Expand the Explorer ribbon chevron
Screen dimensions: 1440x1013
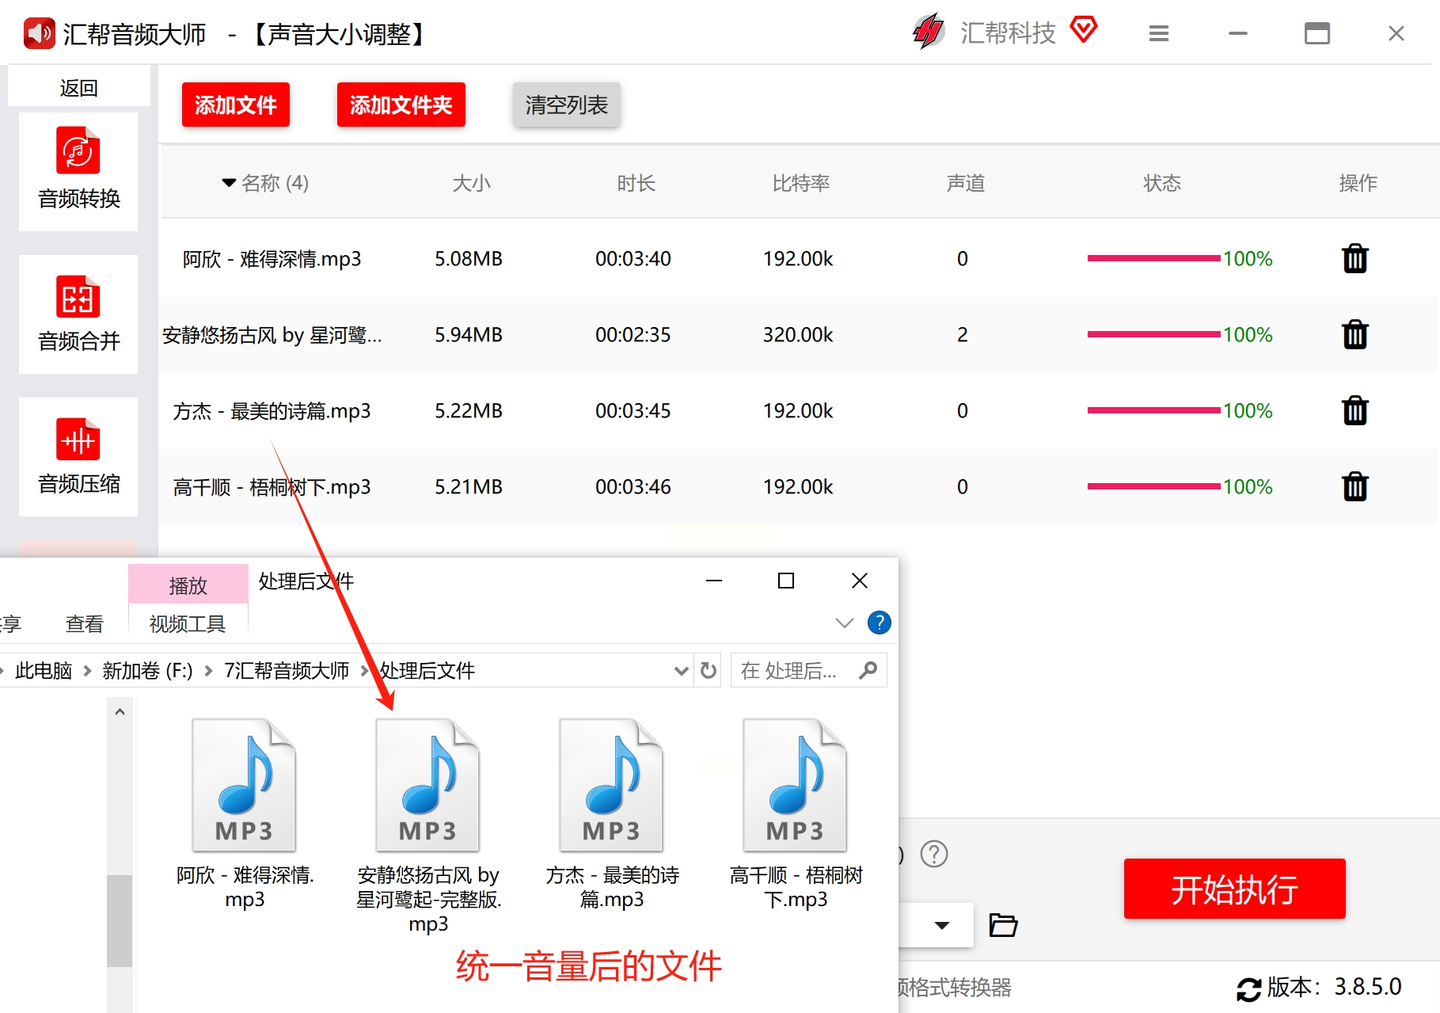(844, 623)
